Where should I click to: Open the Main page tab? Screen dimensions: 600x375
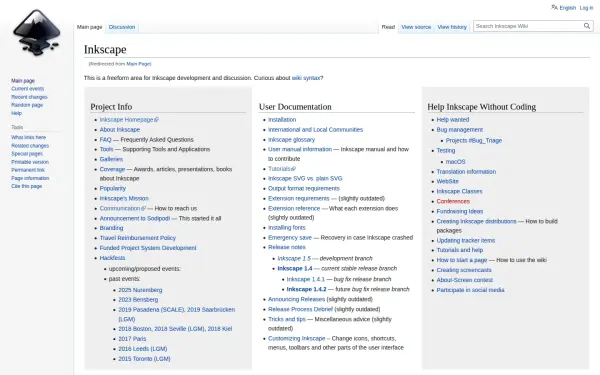pyautogui.click(x=90, y=27)
